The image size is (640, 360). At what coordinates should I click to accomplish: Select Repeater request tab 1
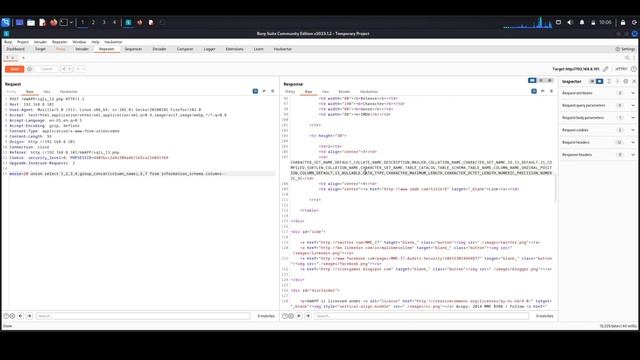pos(10,58)
